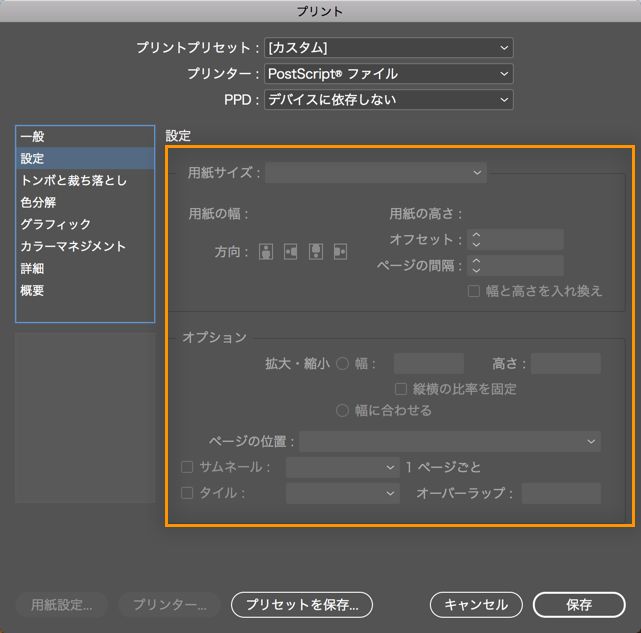Select 色分解 category

pos(85,202)
